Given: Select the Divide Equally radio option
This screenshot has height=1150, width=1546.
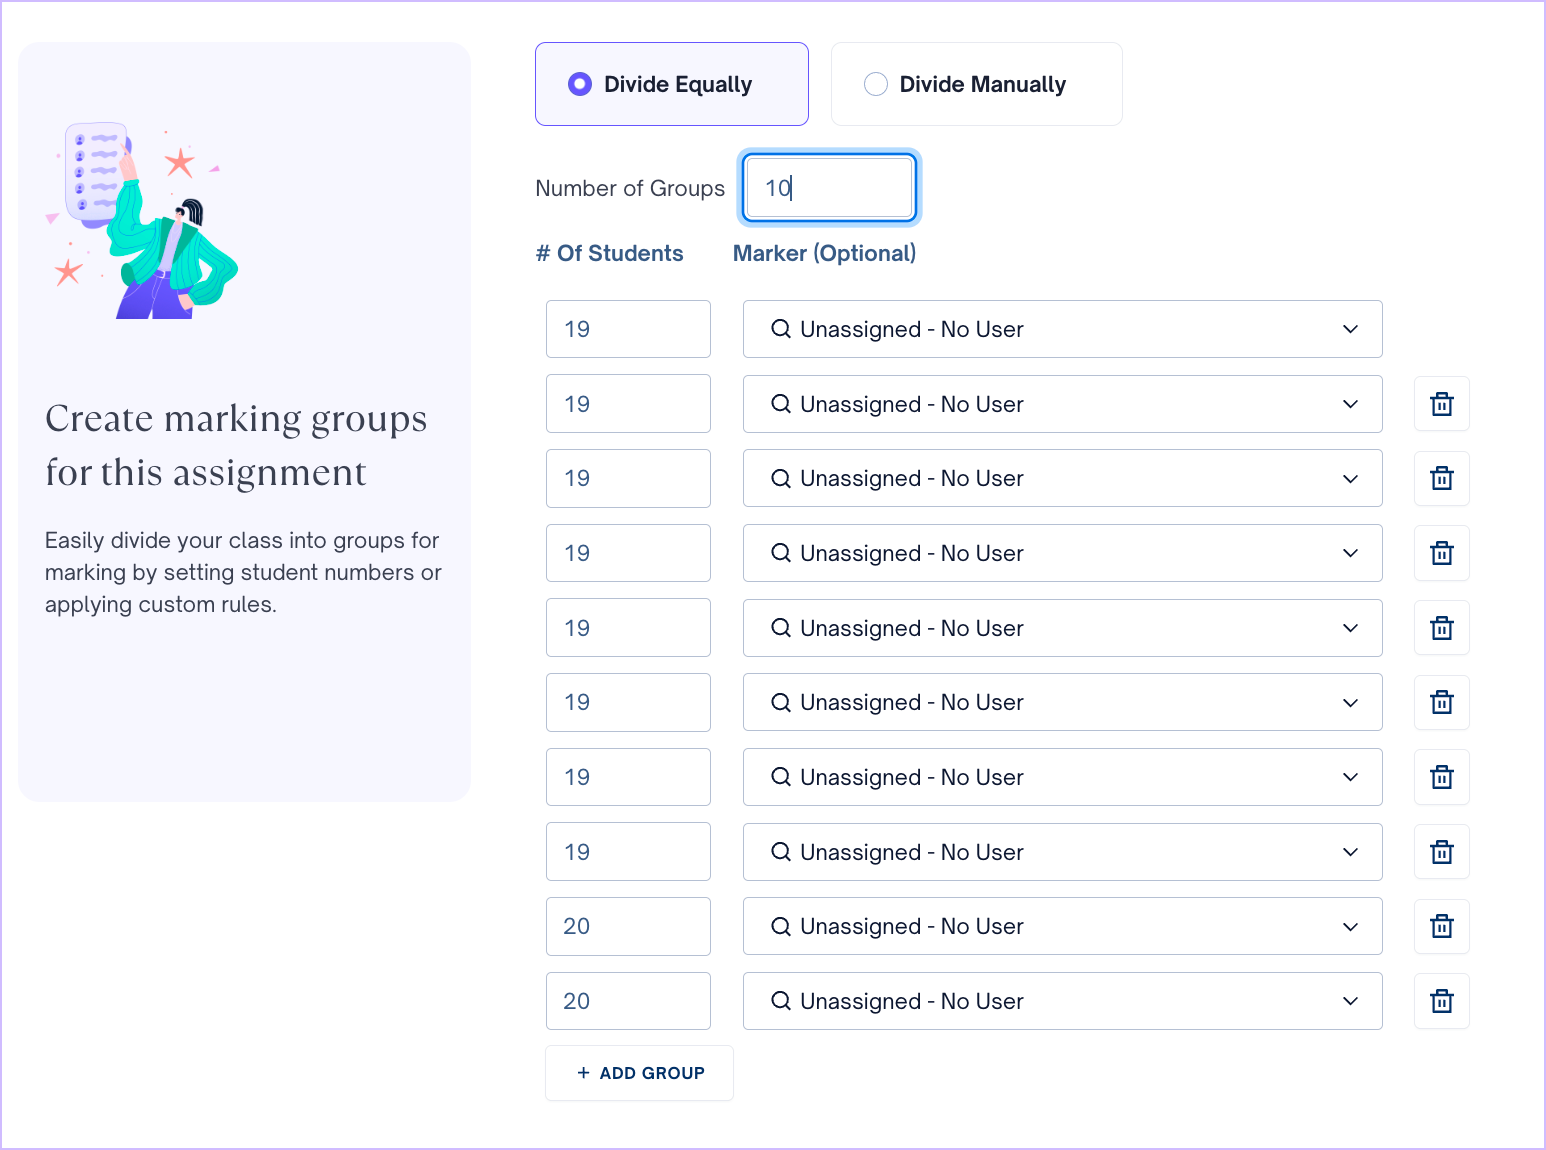Looking at the screenshot, I should [672, 84].
